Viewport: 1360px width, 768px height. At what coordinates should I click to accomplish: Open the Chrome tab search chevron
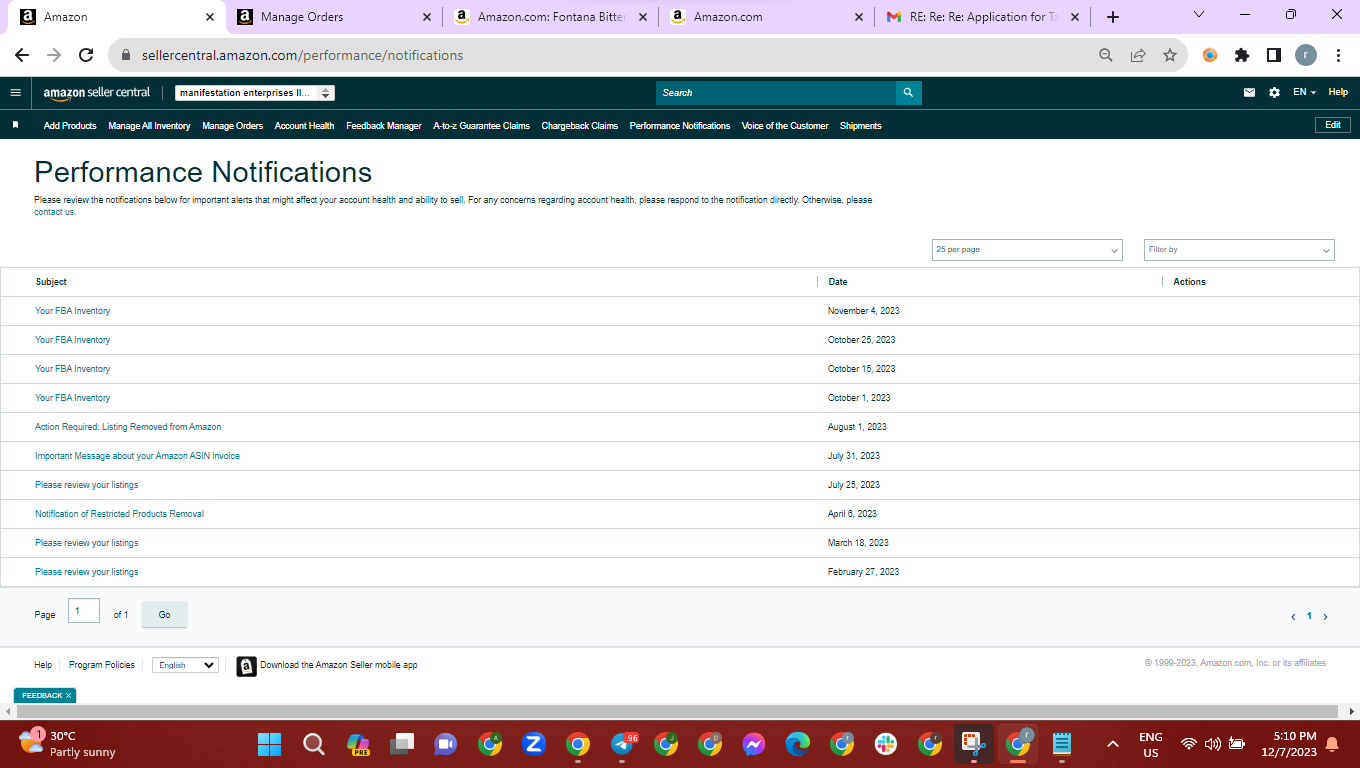click(x=1199, y=16)
